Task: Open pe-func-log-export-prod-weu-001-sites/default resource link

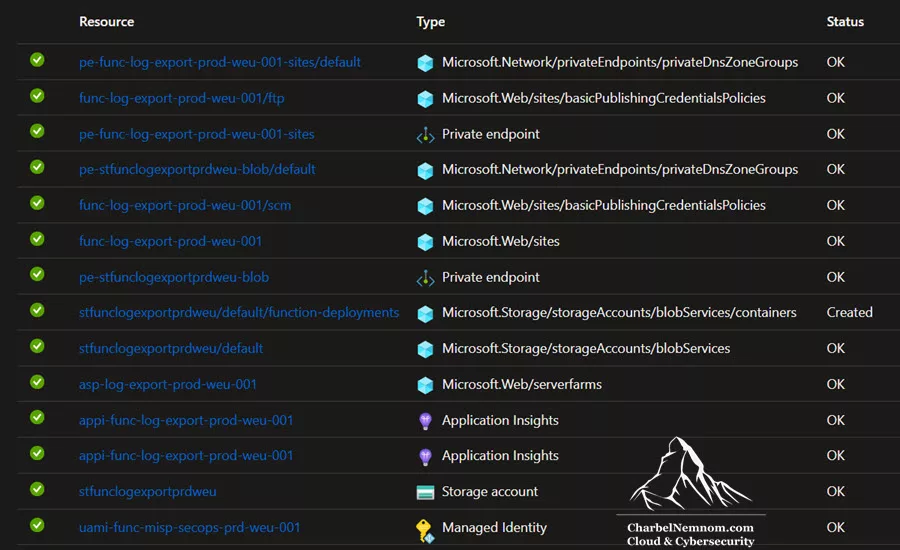Action: click(220, 62)
